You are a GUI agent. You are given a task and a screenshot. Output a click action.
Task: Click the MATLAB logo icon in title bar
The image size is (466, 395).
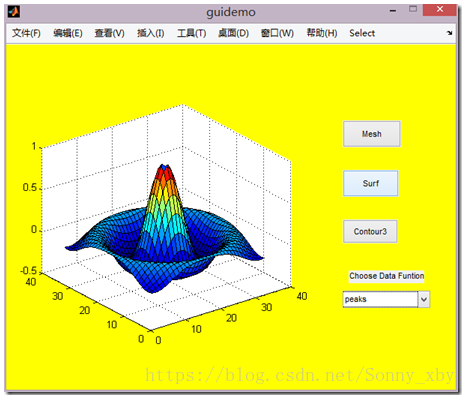point(14,12)
